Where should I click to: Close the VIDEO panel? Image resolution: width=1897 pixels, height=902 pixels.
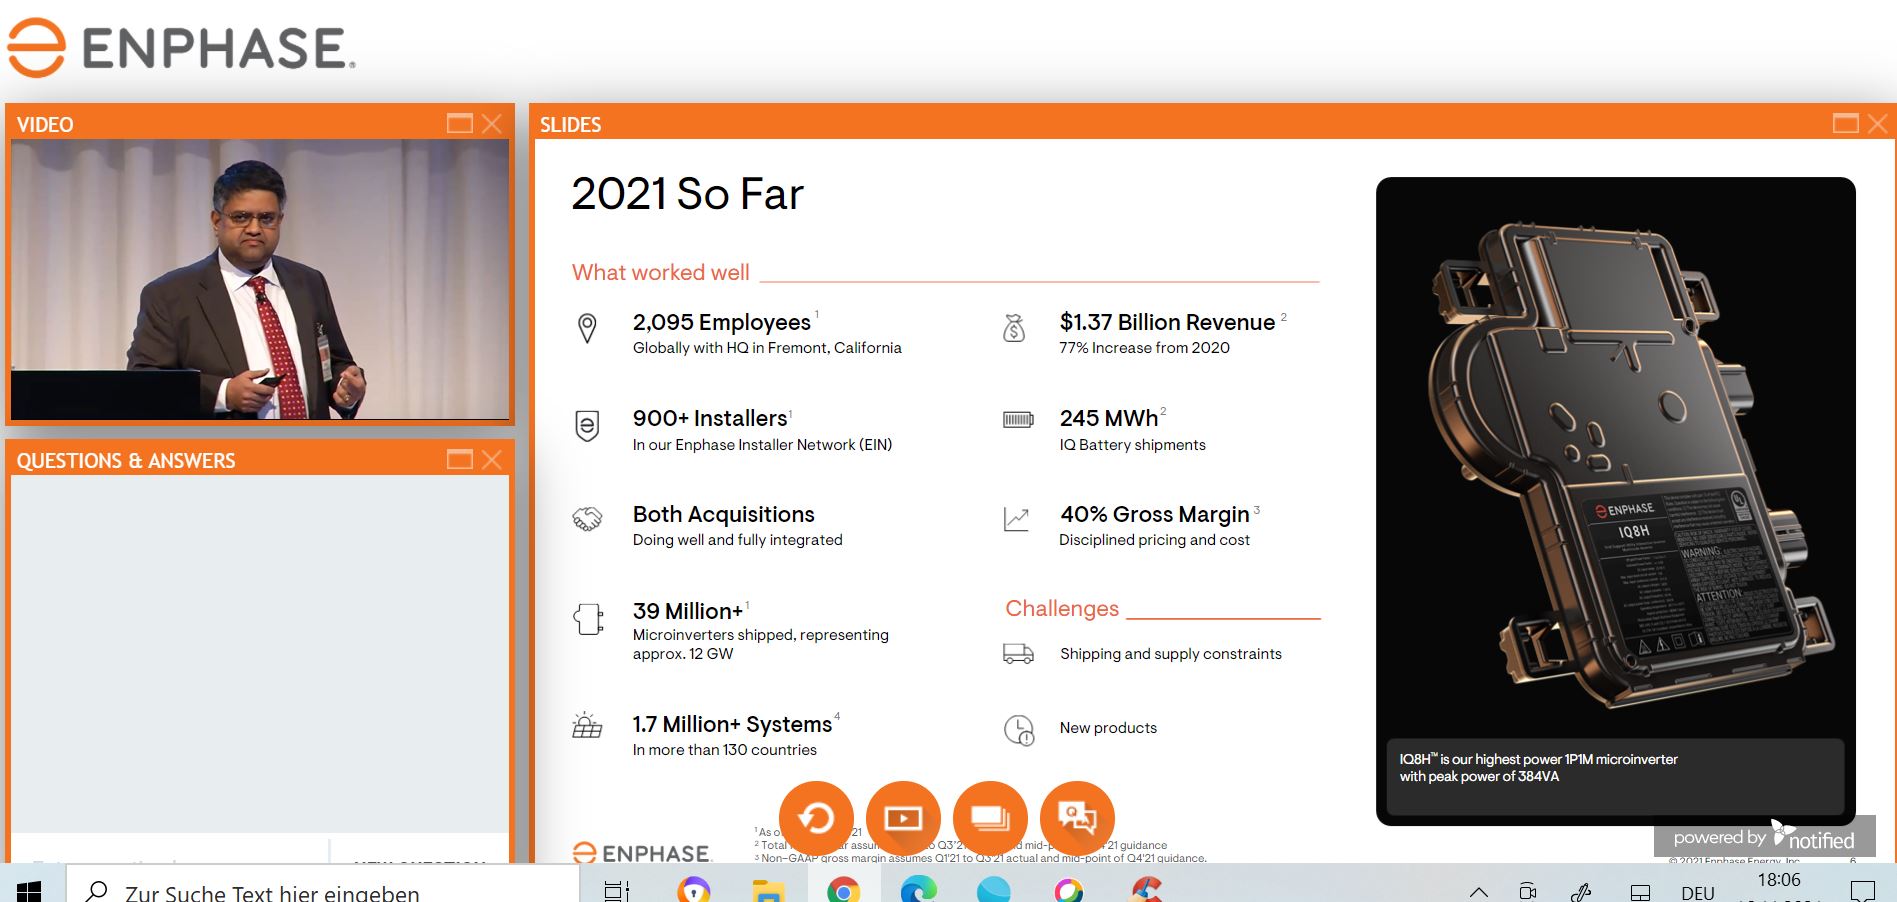pos(492,124)
